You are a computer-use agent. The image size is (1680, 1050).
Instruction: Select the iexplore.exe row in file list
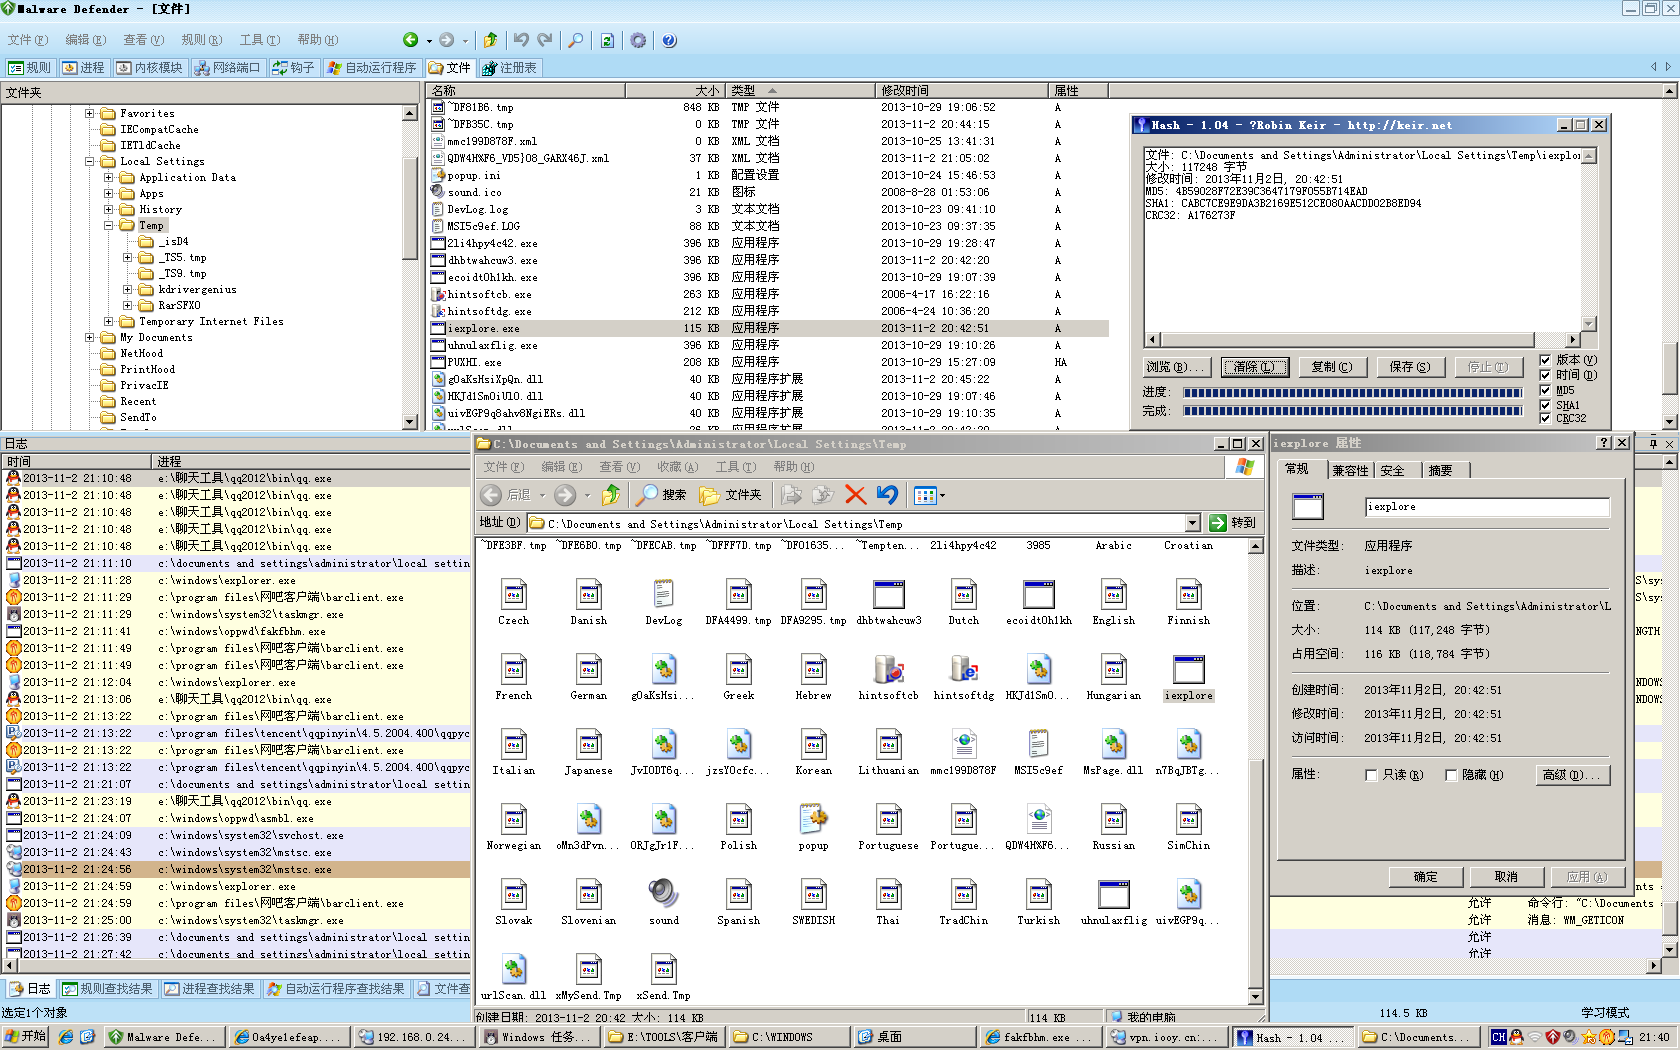pyautogui.click(x=768, y=328)
